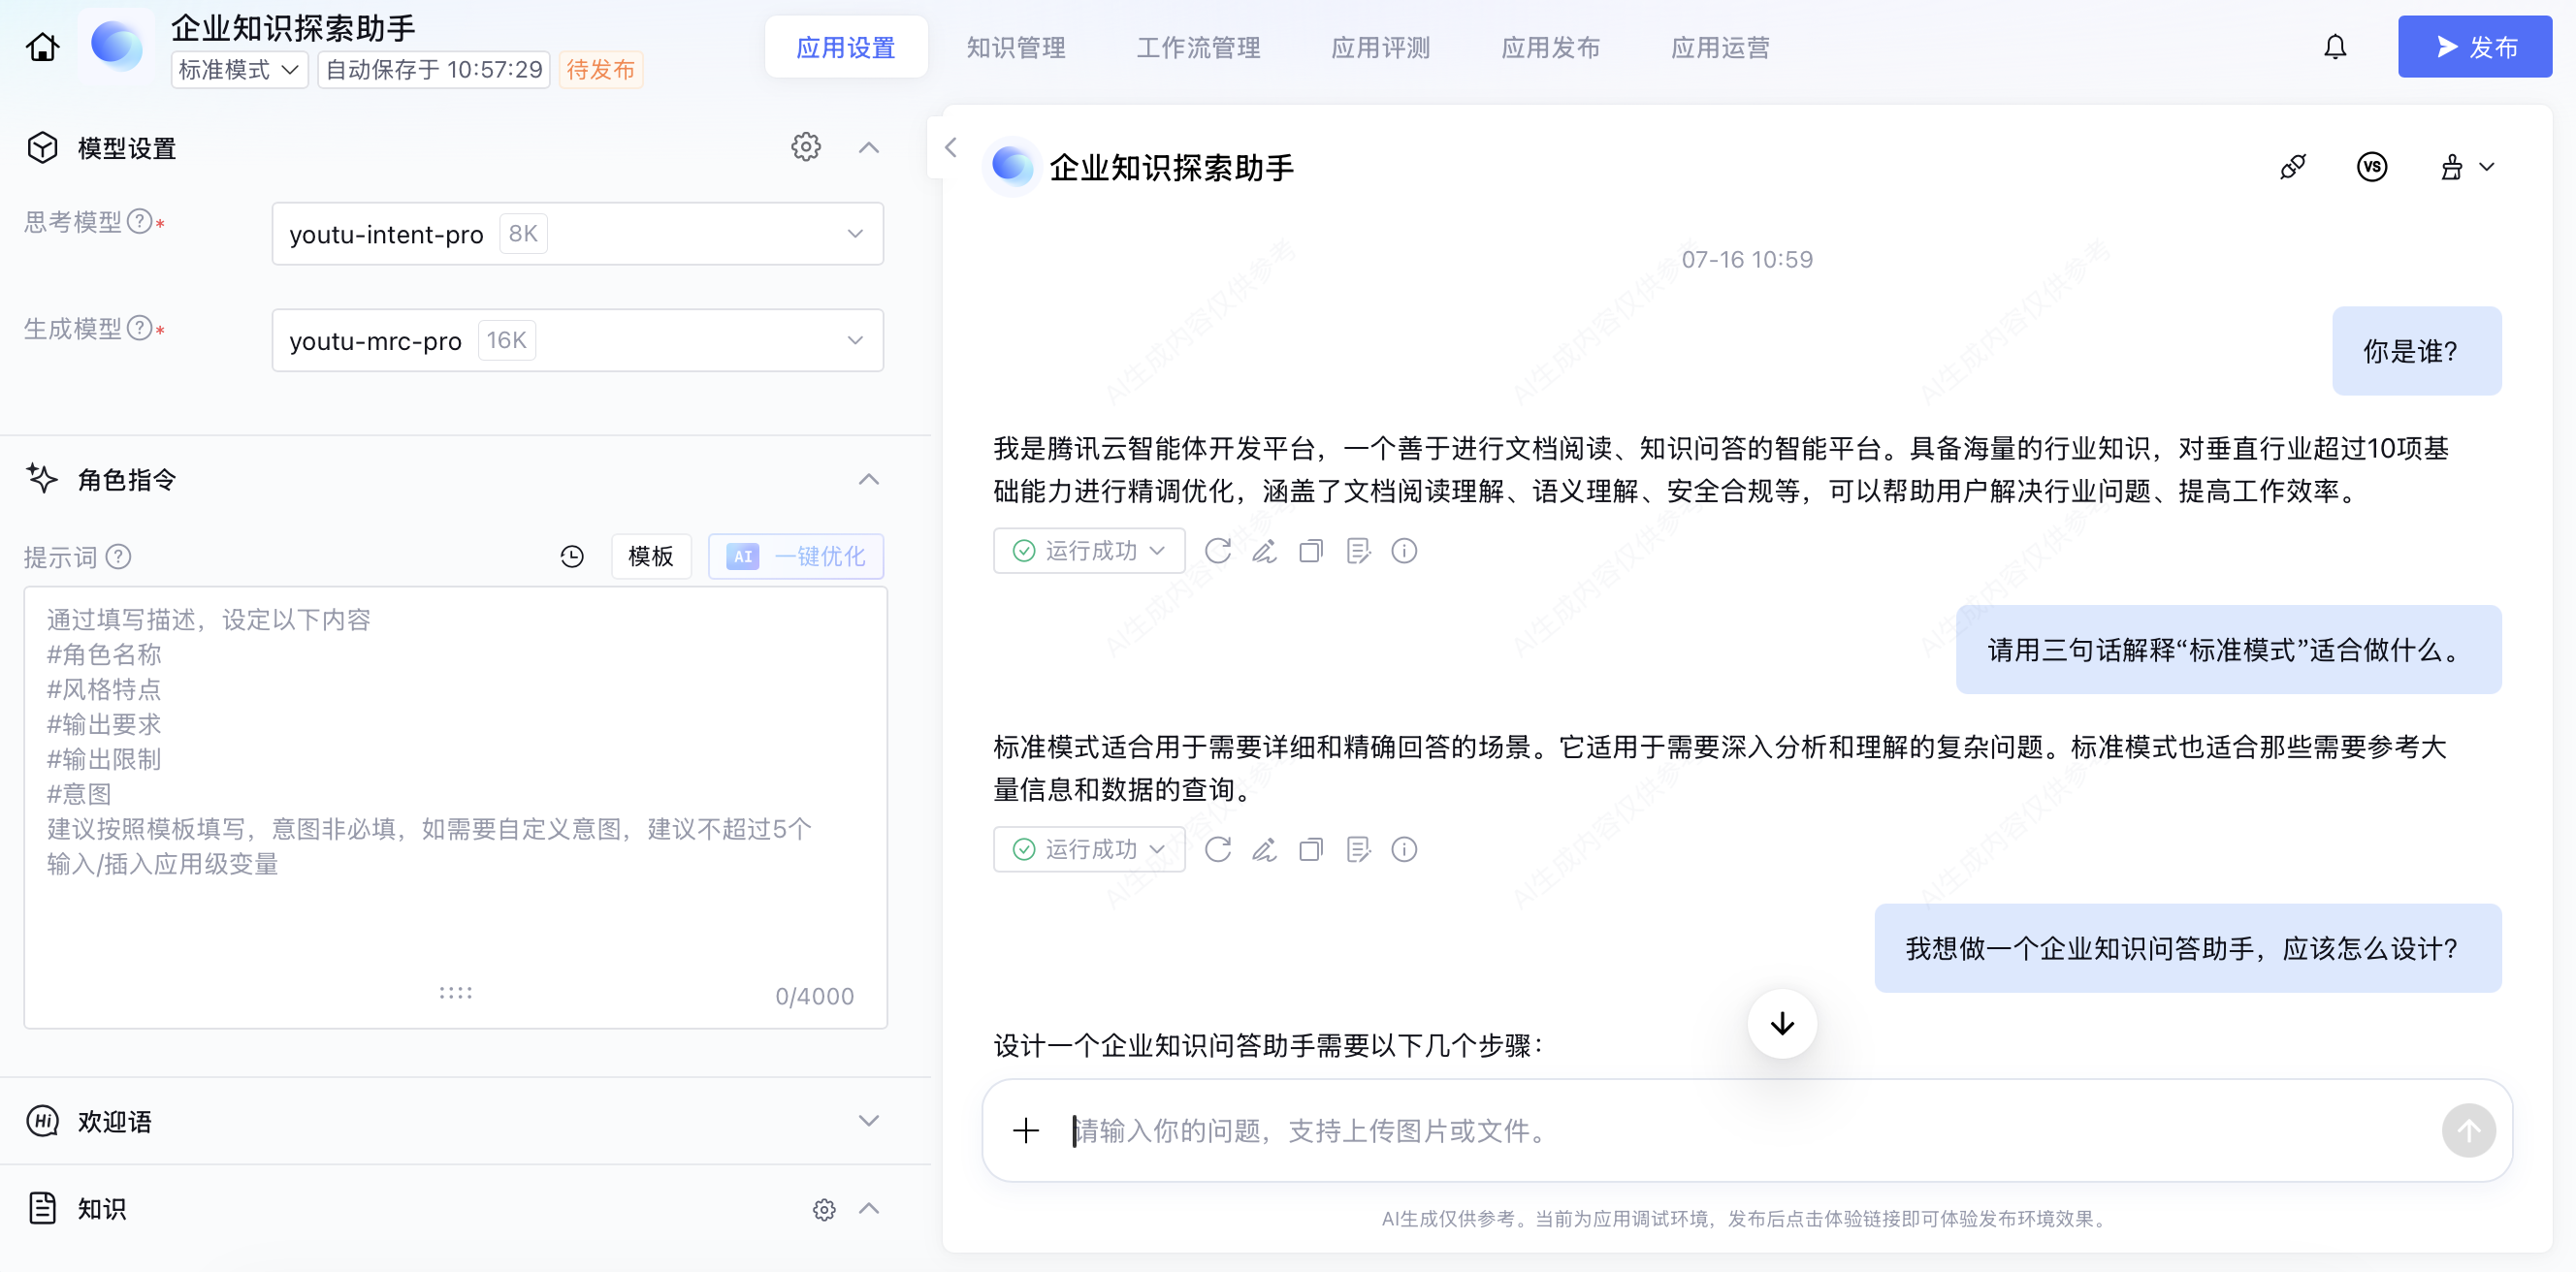Click the 07-16 10:59 timestamp
Viewport: 2576px width, 1272px height.
[1746, 260]
